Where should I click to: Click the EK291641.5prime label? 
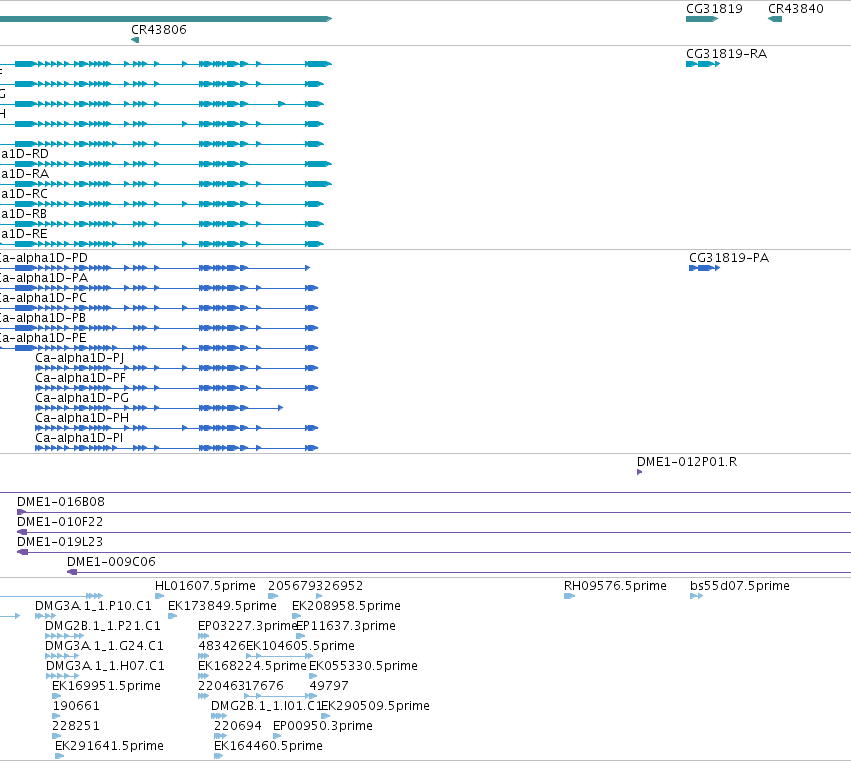109,746
